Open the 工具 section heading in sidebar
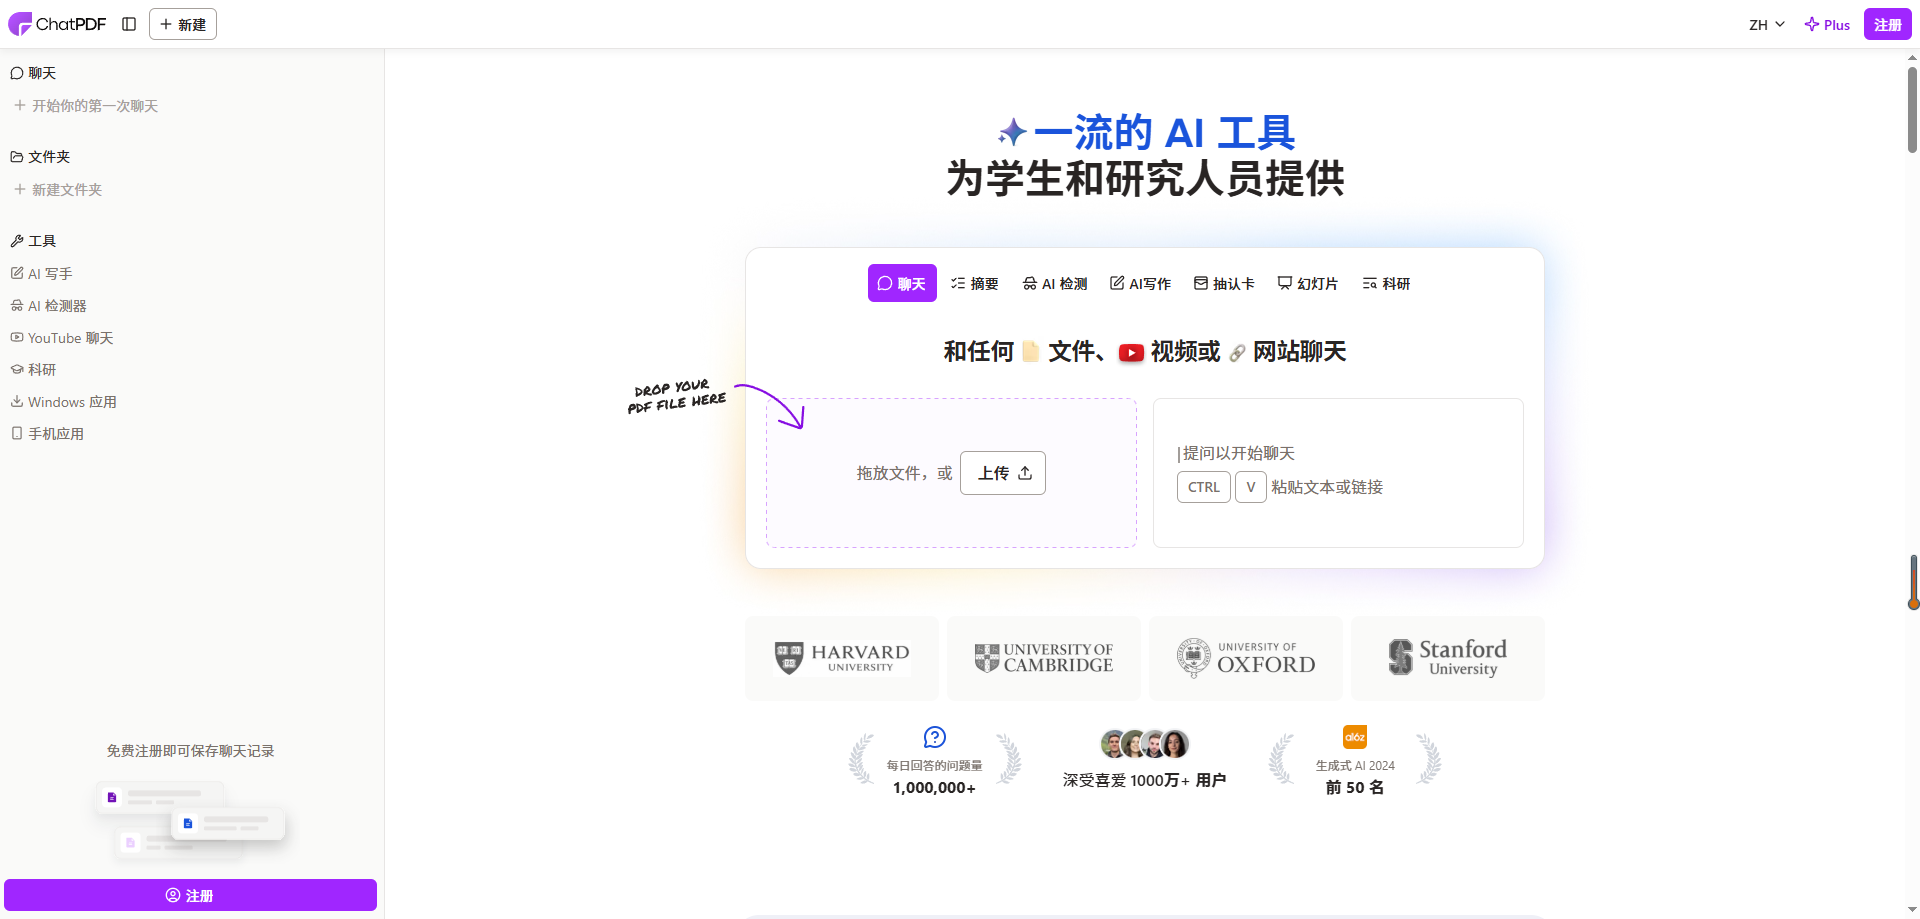The width and height of the screenshot is (1920, 919). (33, 241)
